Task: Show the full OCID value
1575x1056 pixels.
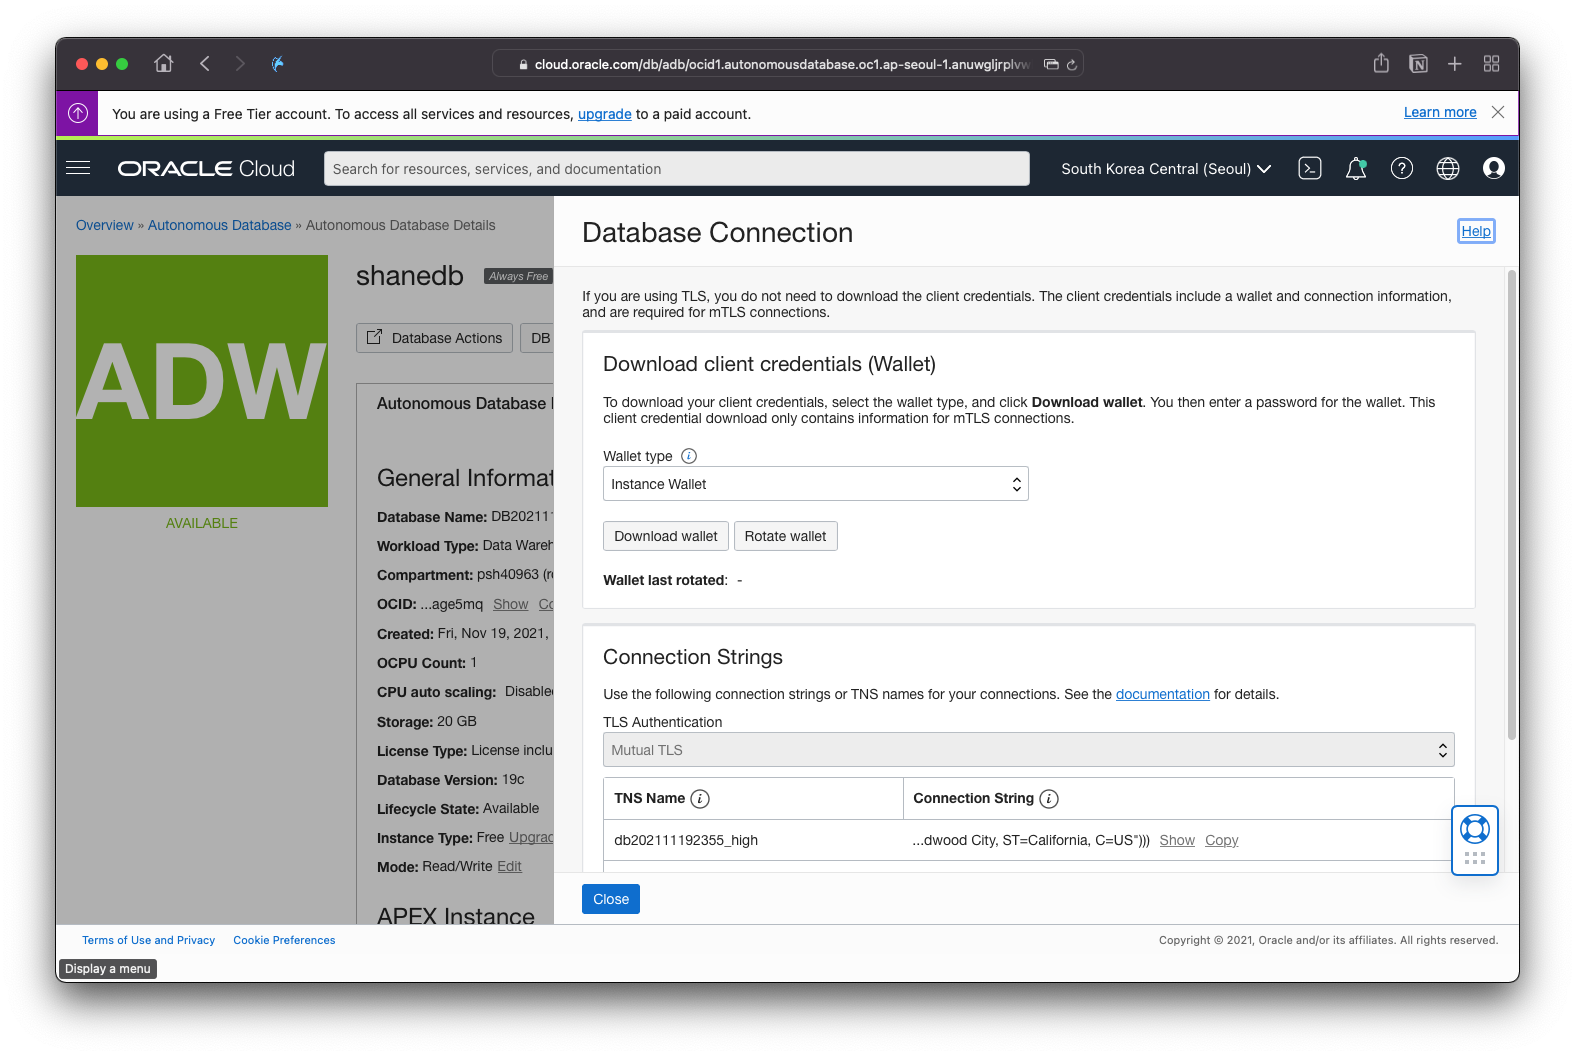Action: [510, 604]
